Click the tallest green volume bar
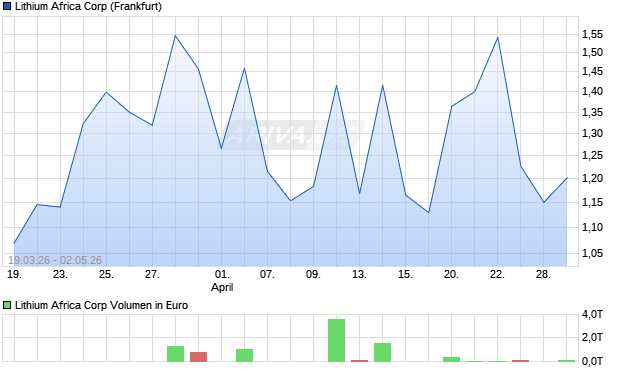 tap(336, 340)
